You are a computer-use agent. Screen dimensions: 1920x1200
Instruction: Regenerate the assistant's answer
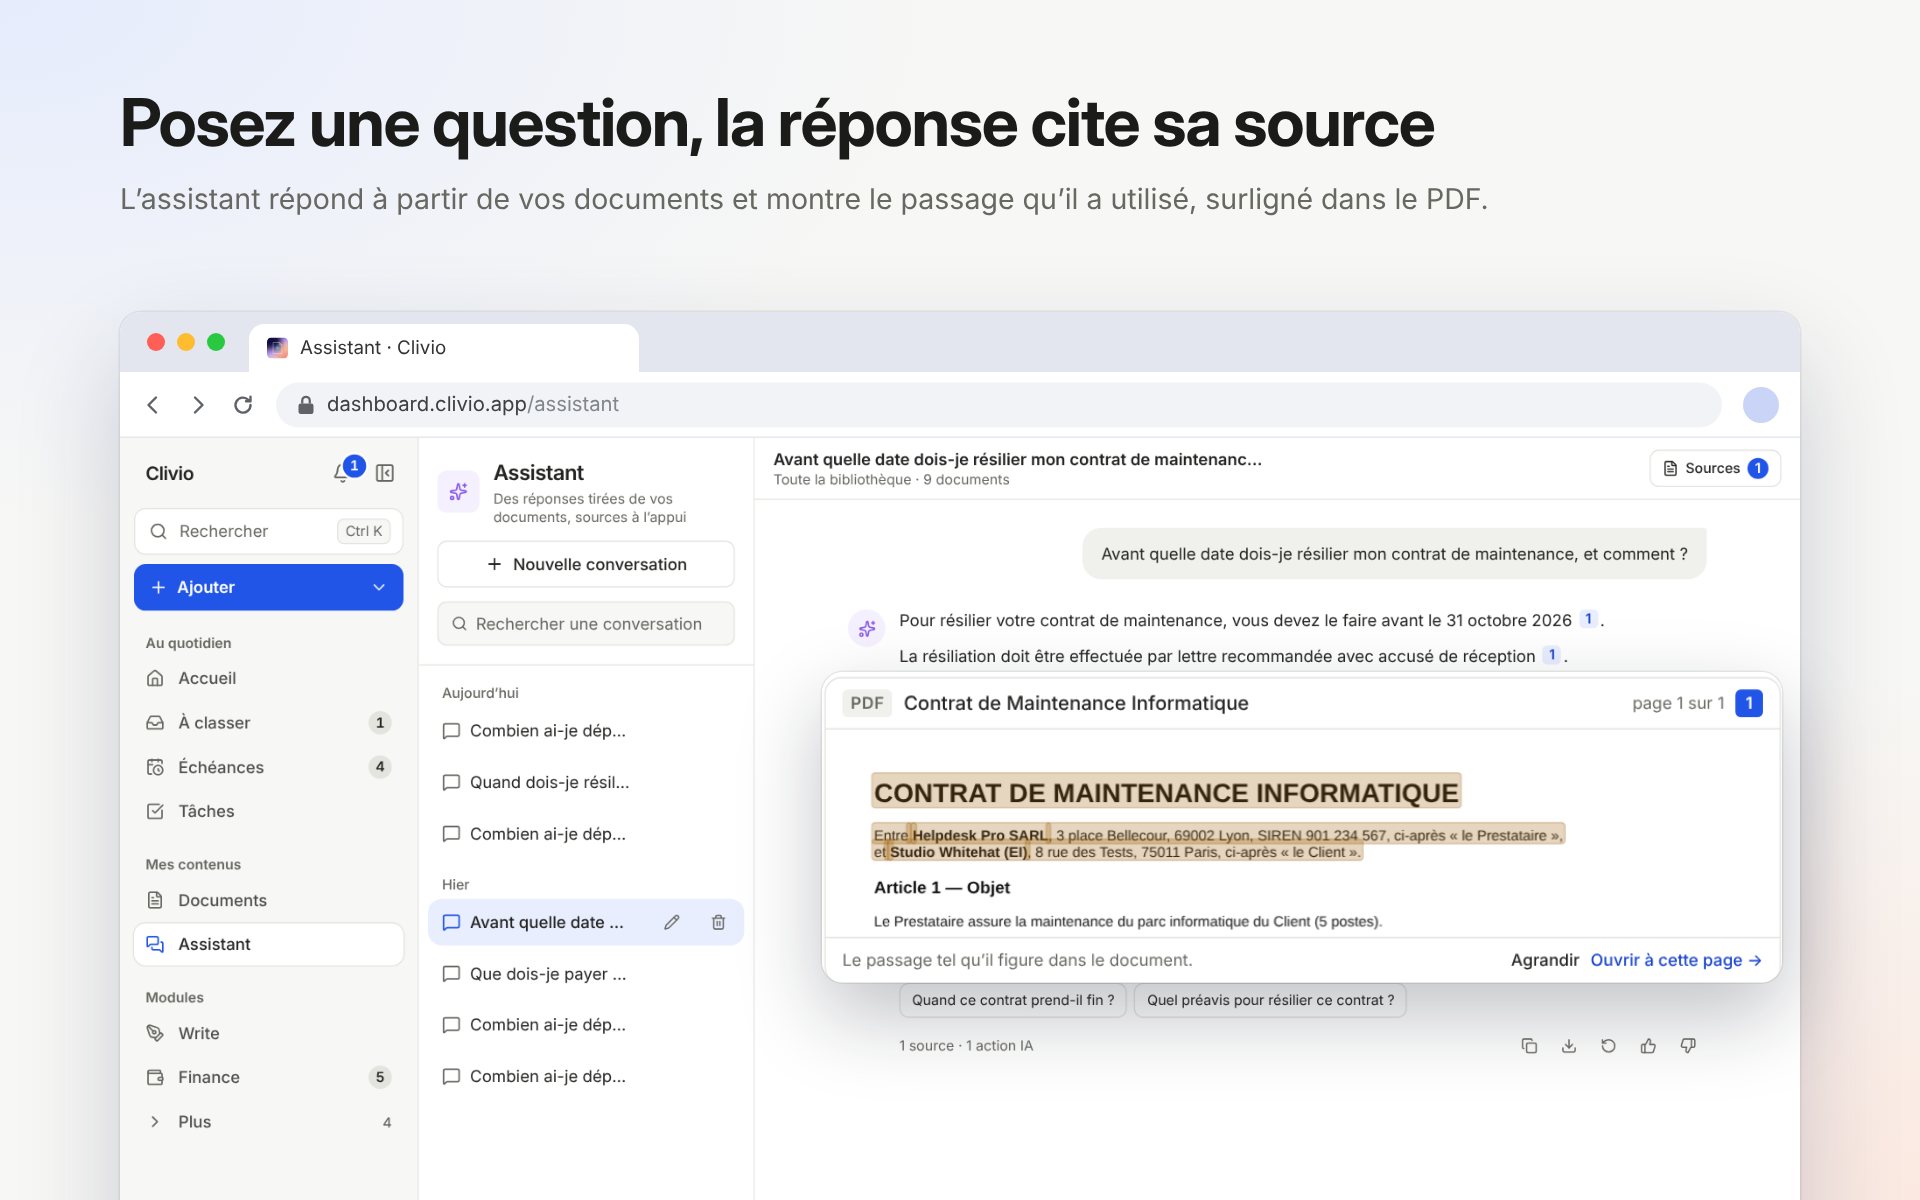[x=1608, y=1046]
